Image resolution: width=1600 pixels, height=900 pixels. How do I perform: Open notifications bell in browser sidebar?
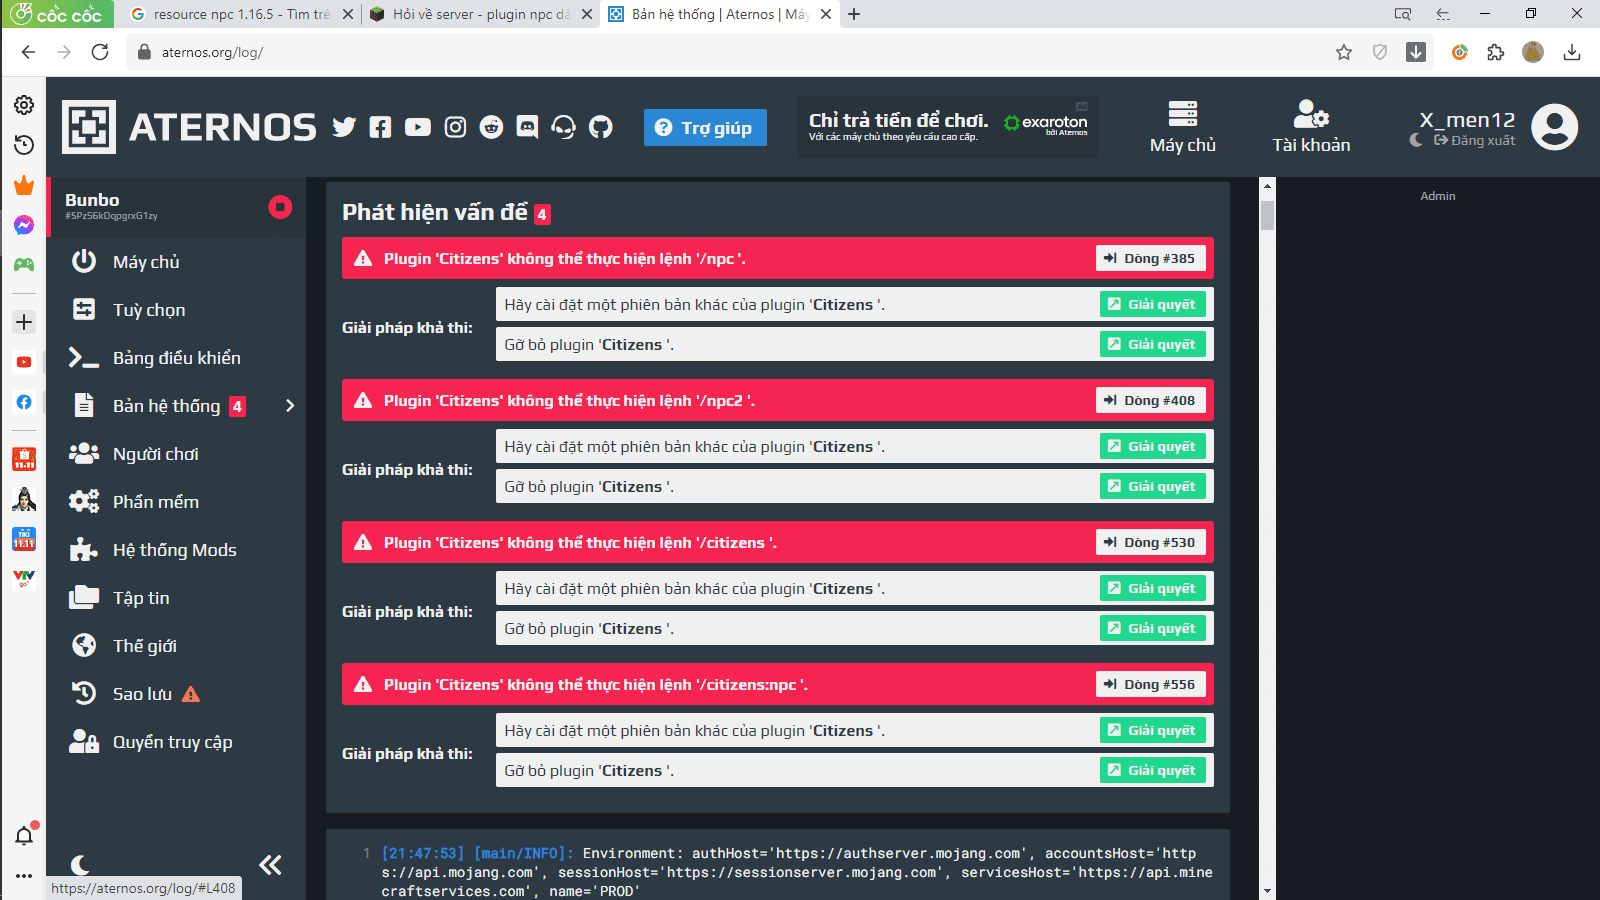click(24, 836)
